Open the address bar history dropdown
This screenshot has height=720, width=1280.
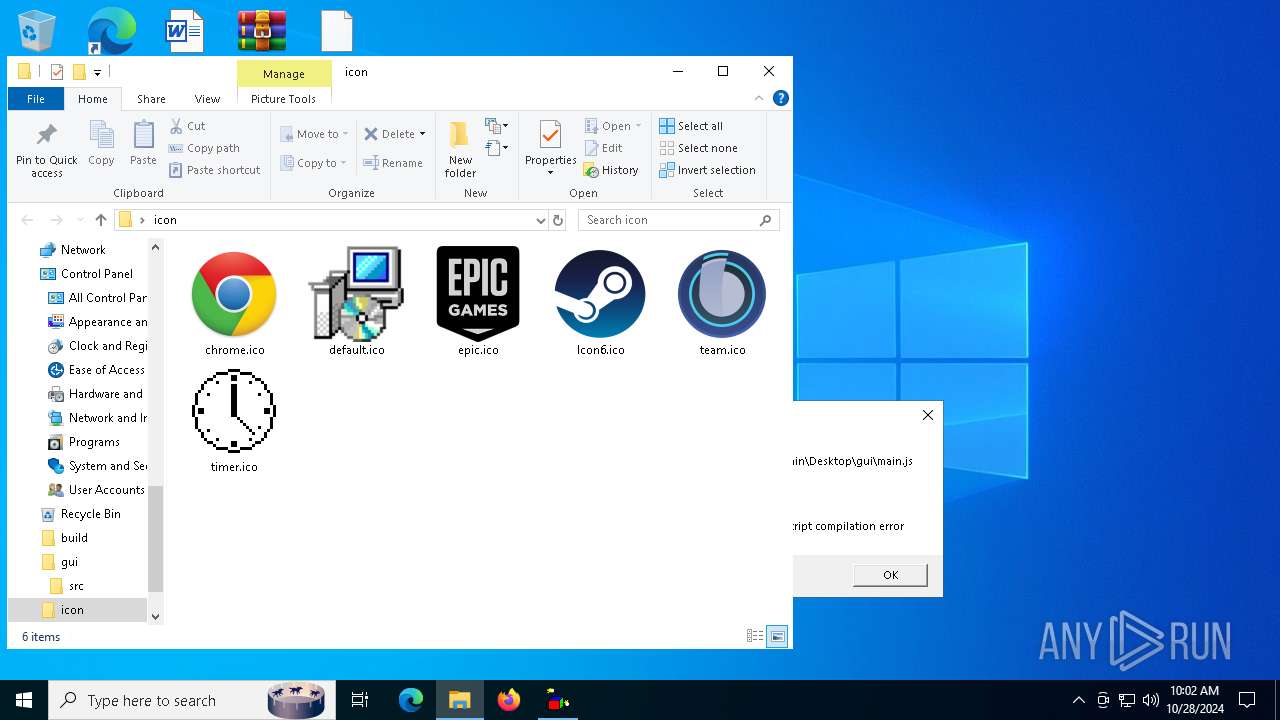(x=540, y=220)
